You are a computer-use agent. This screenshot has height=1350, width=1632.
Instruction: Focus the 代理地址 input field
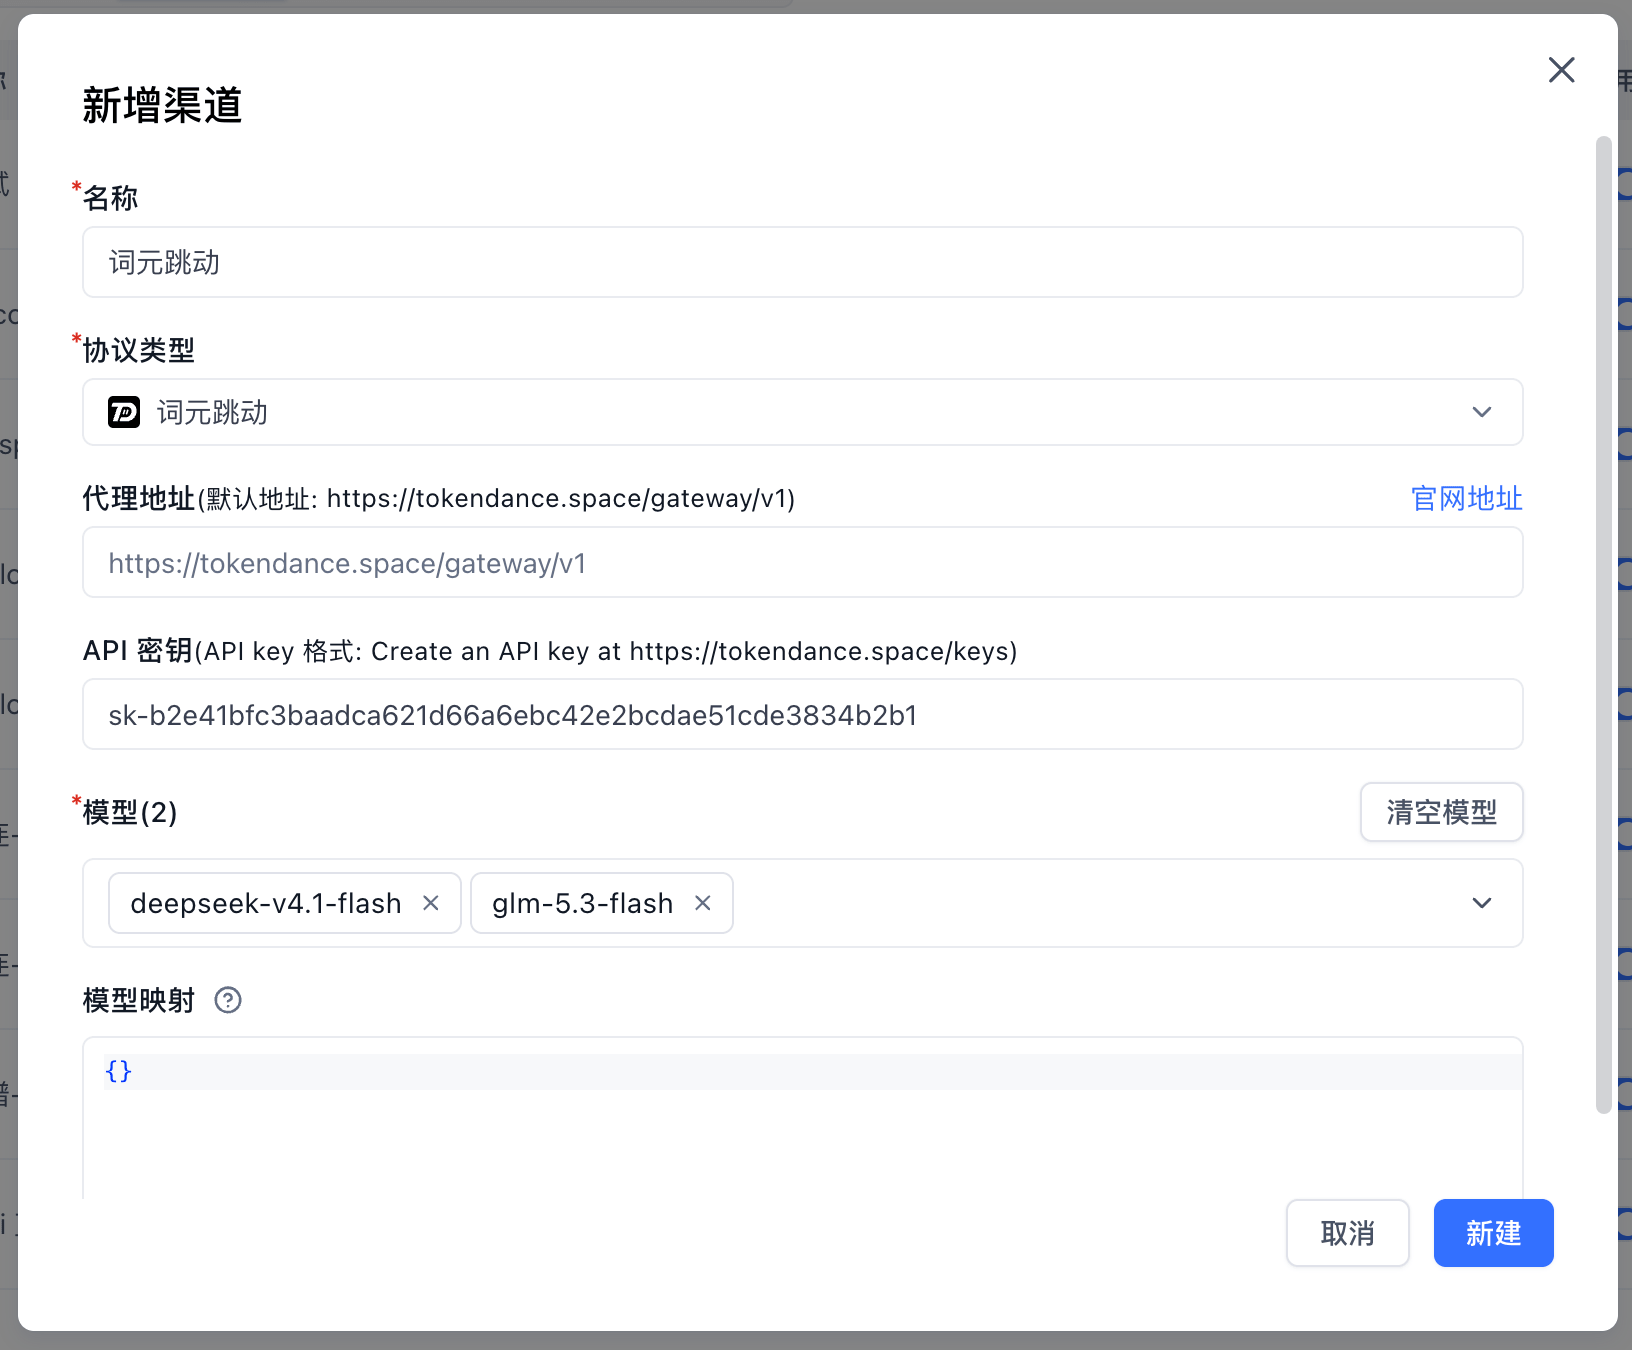802,562
